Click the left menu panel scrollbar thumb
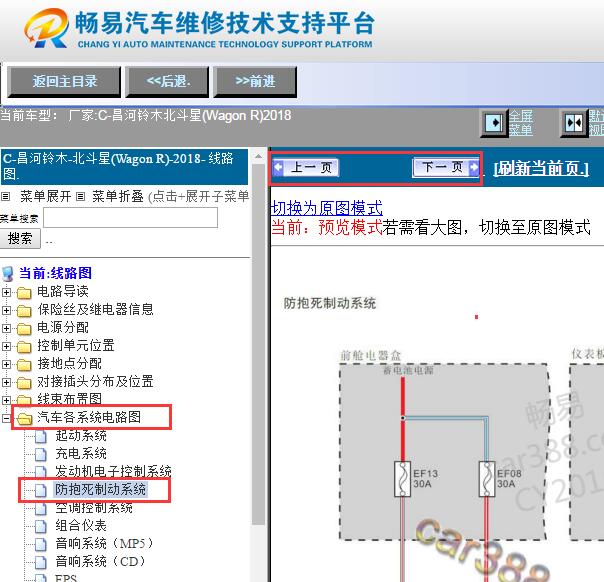Image resolution: width=604 pixels, height=582 pixels. pyautogui.click(x=258, y=344)
